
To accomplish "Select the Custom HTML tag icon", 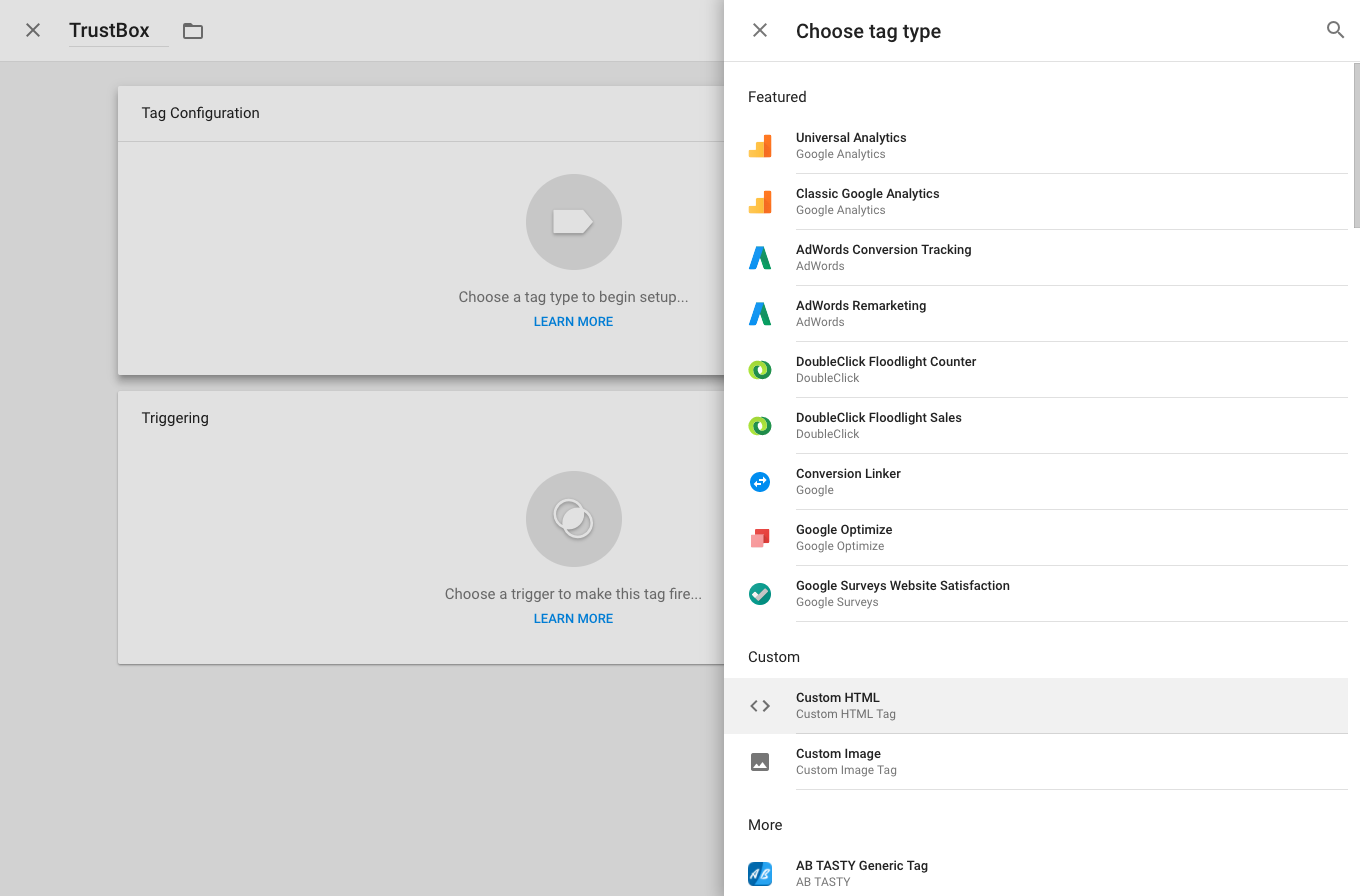I will (x=760, y=705).
